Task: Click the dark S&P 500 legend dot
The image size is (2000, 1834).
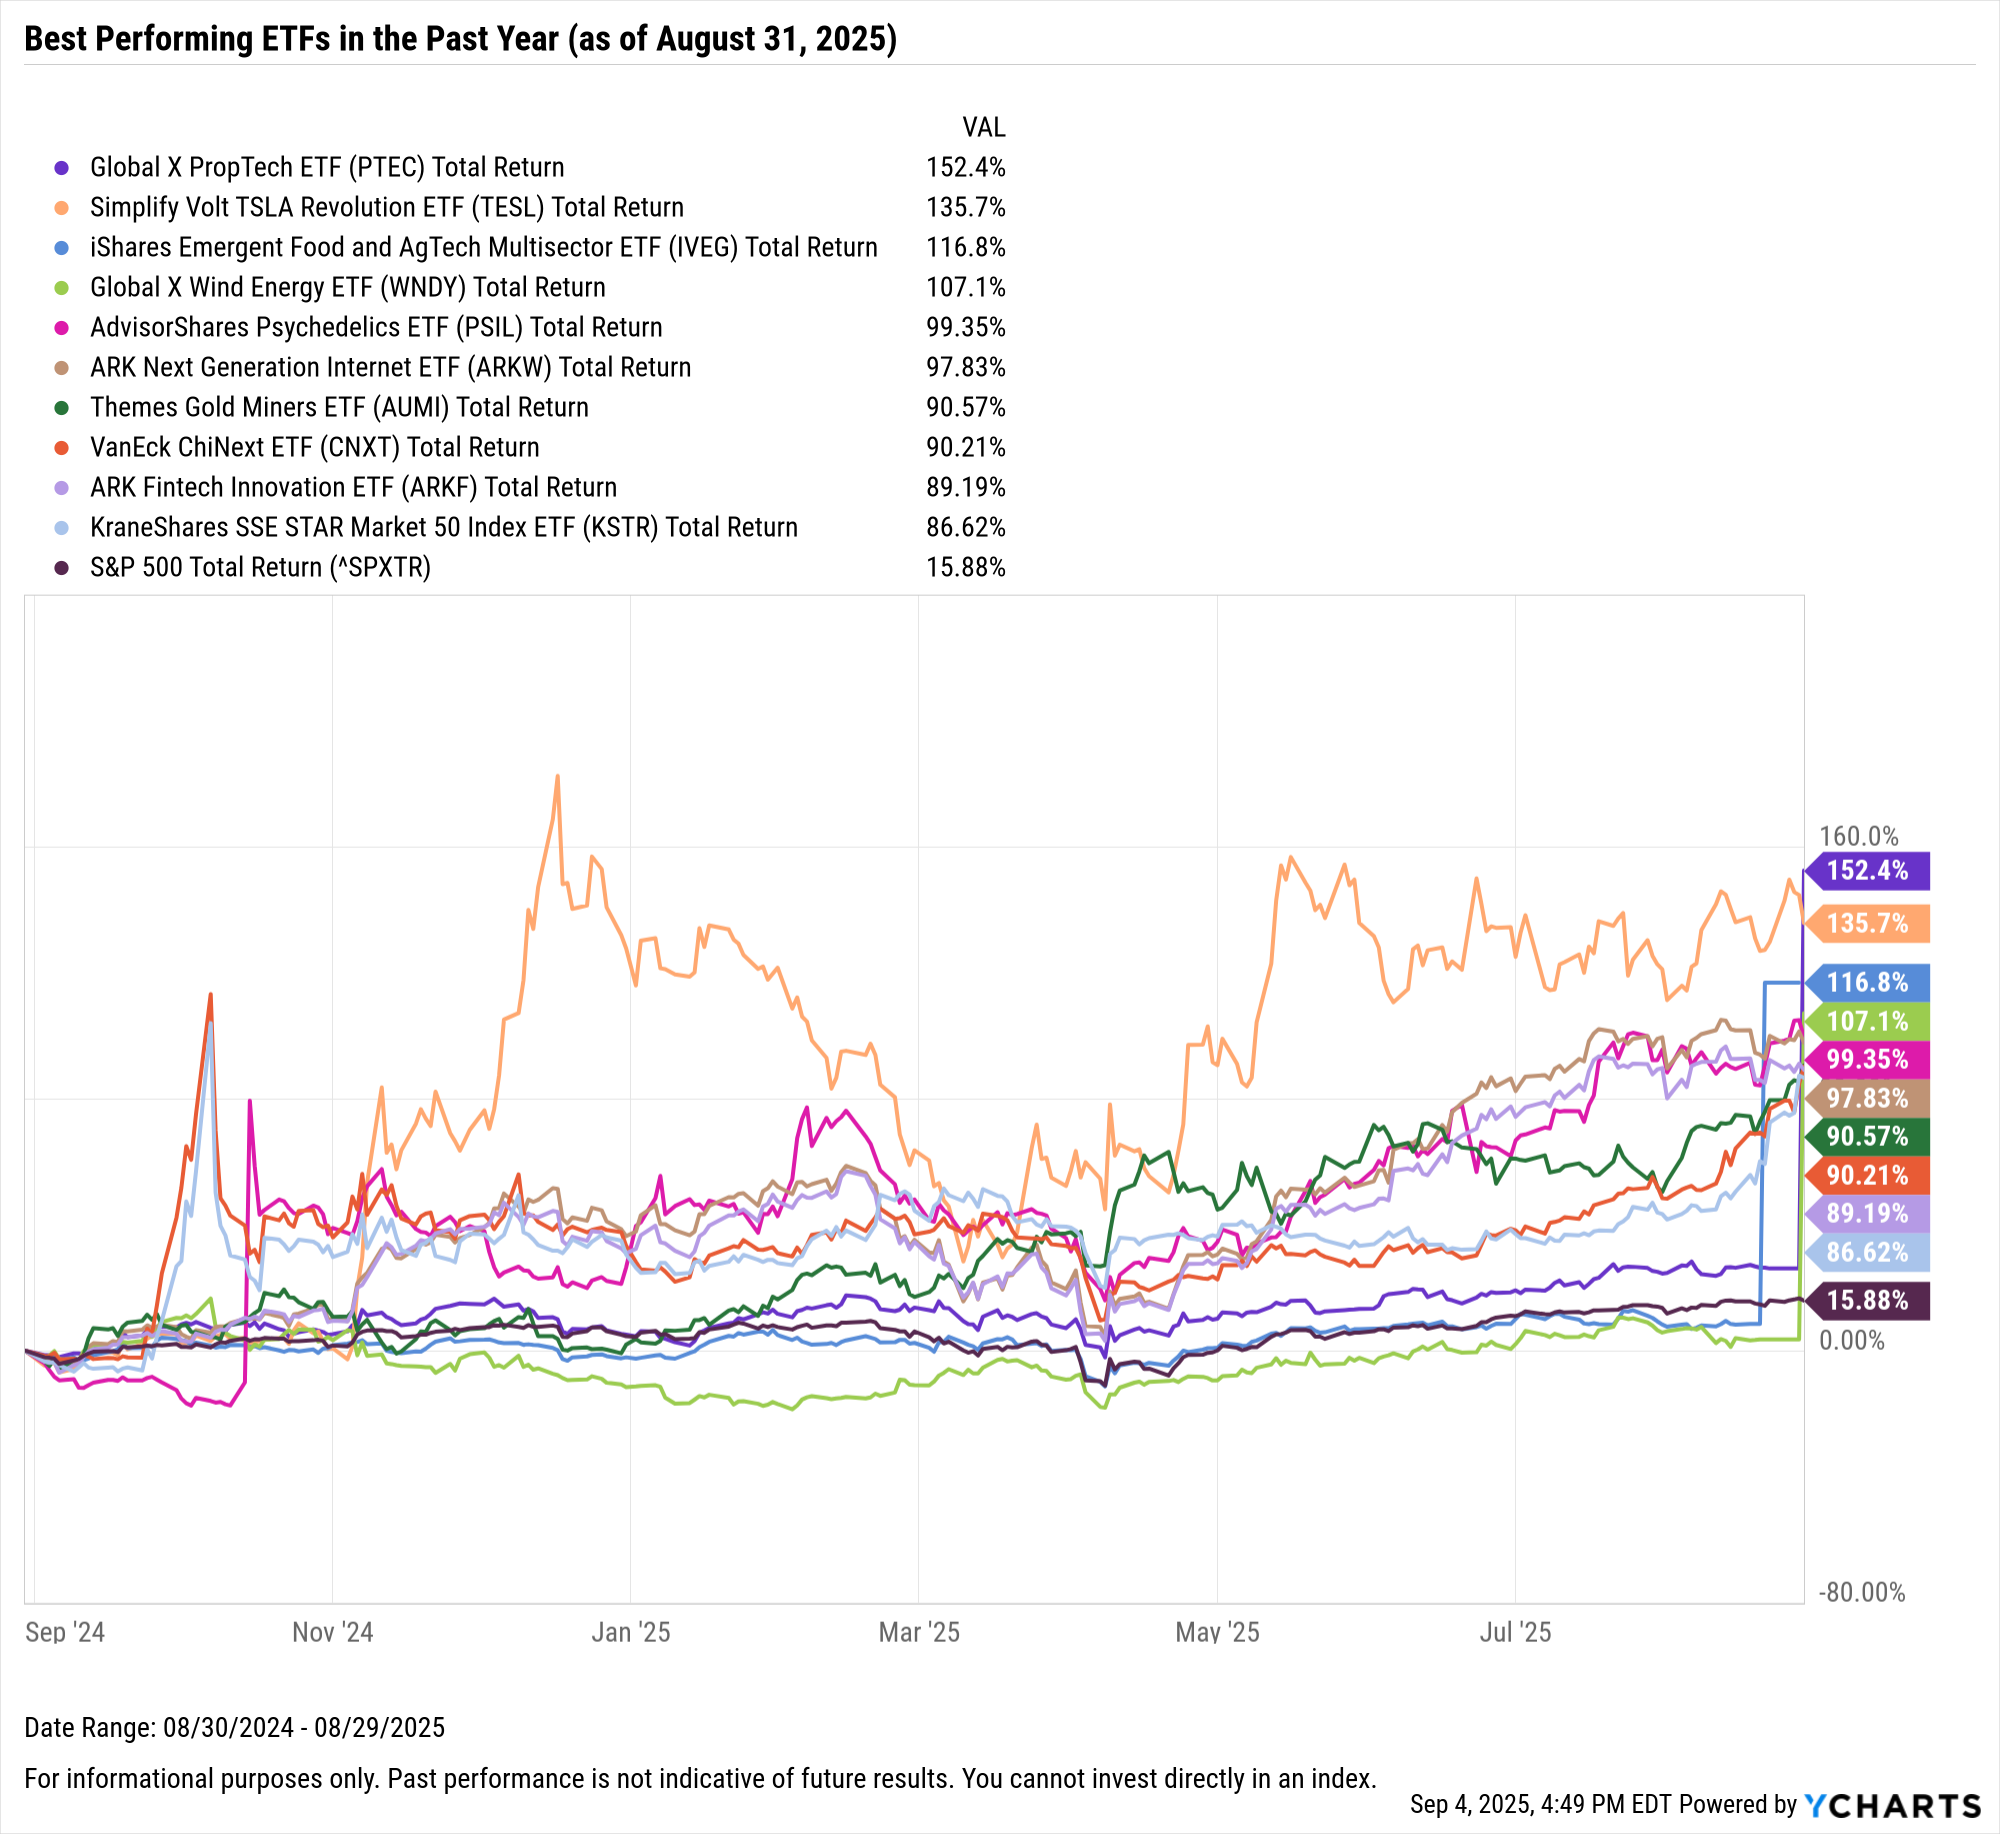Action: [x=61, y=568]
